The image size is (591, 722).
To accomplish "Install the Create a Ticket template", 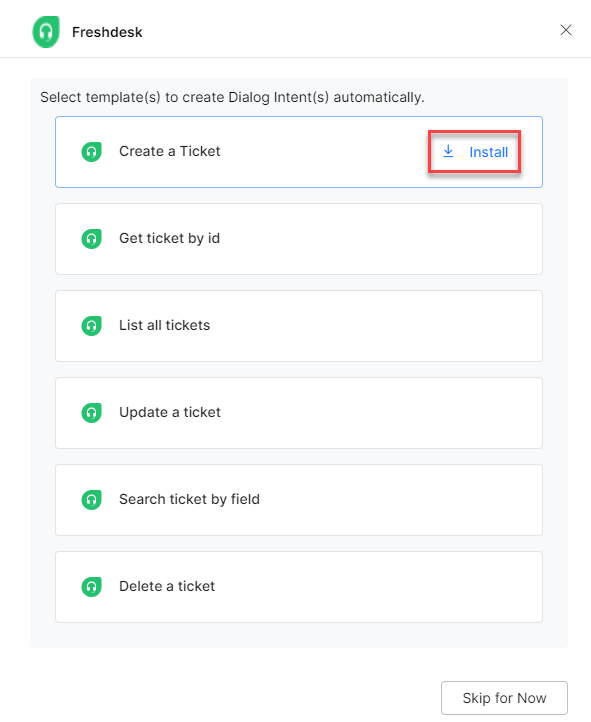I will click(475, 152).
